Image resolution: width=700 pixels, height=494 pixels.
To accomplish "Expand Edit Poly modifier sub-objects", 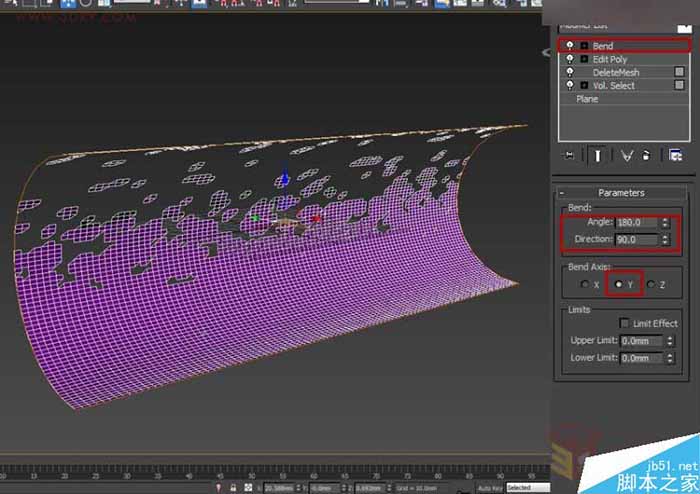I will coord(583,59).
